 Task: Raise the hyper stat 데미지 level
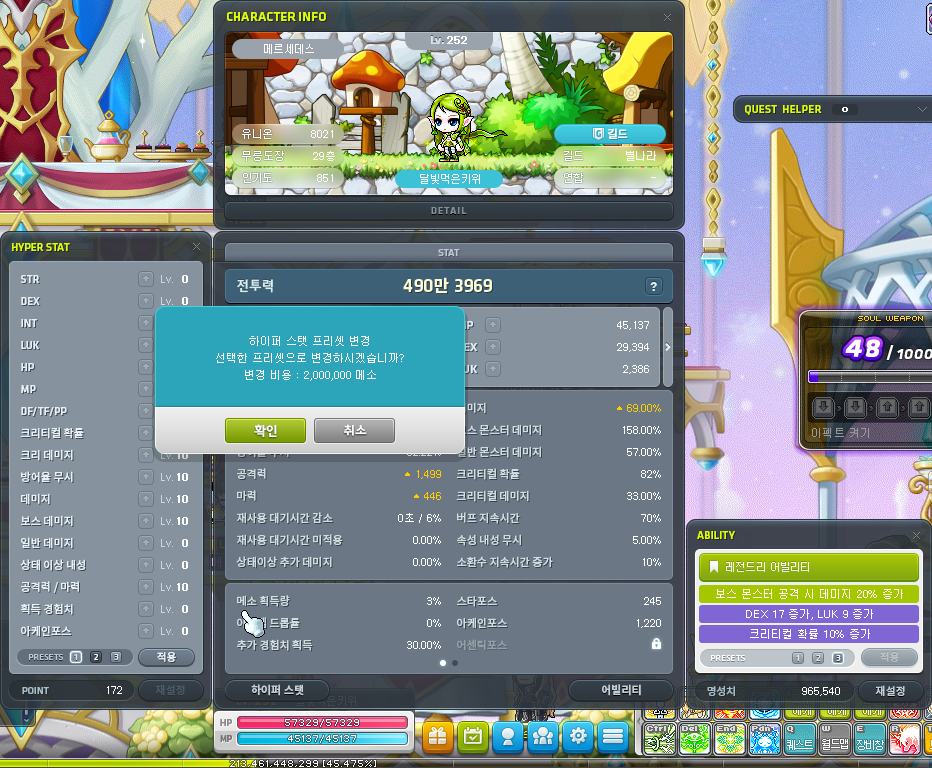coord(146,499)
